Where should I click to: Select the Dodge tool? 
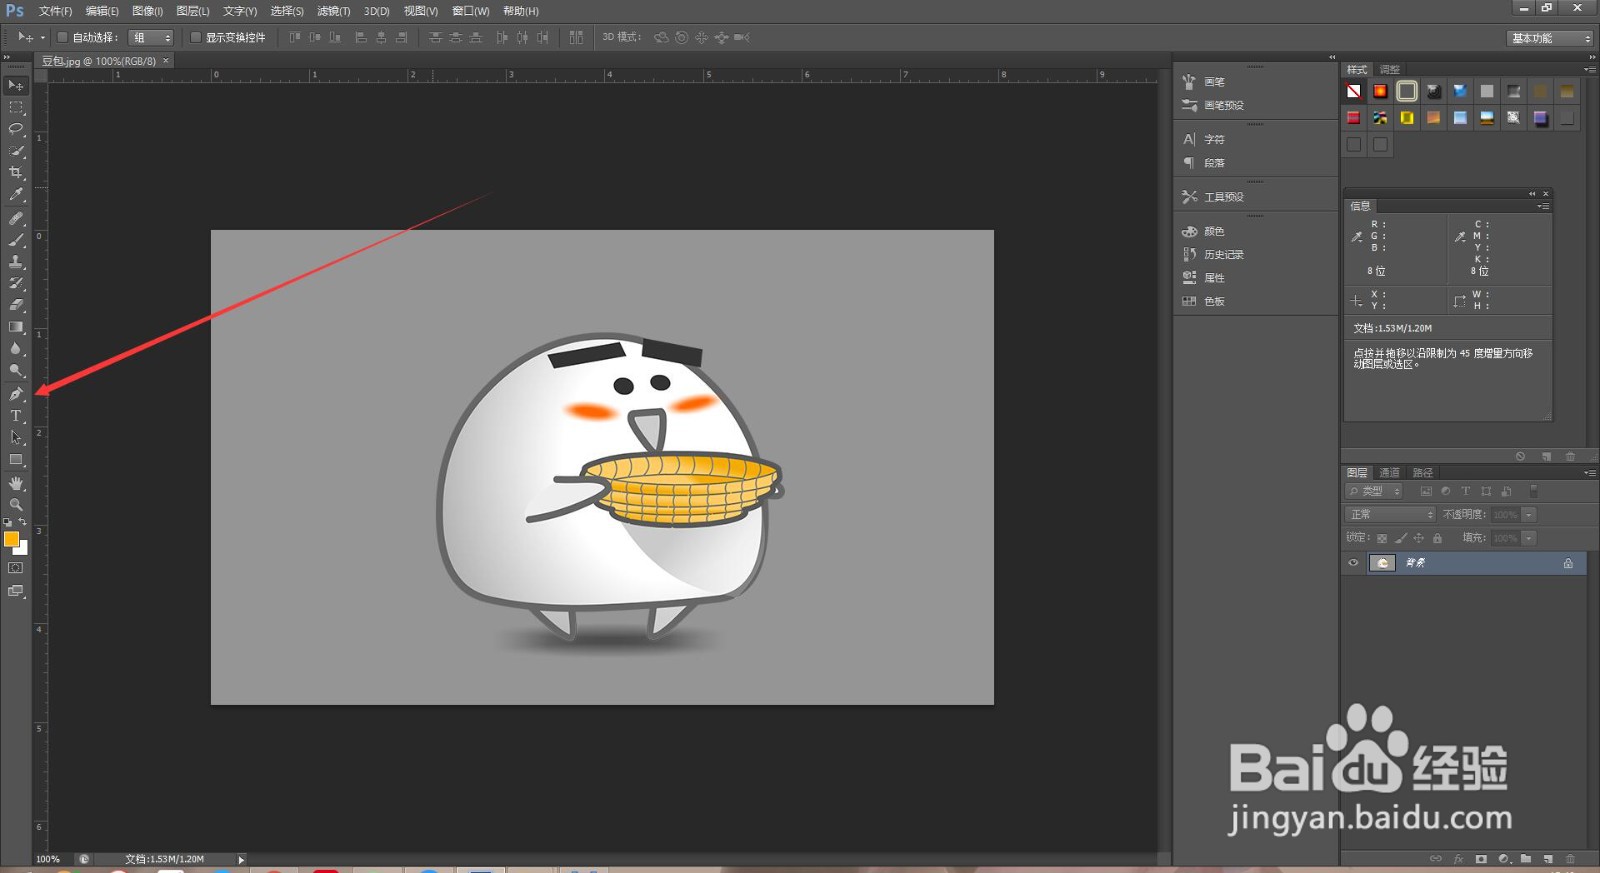[16, 371]
